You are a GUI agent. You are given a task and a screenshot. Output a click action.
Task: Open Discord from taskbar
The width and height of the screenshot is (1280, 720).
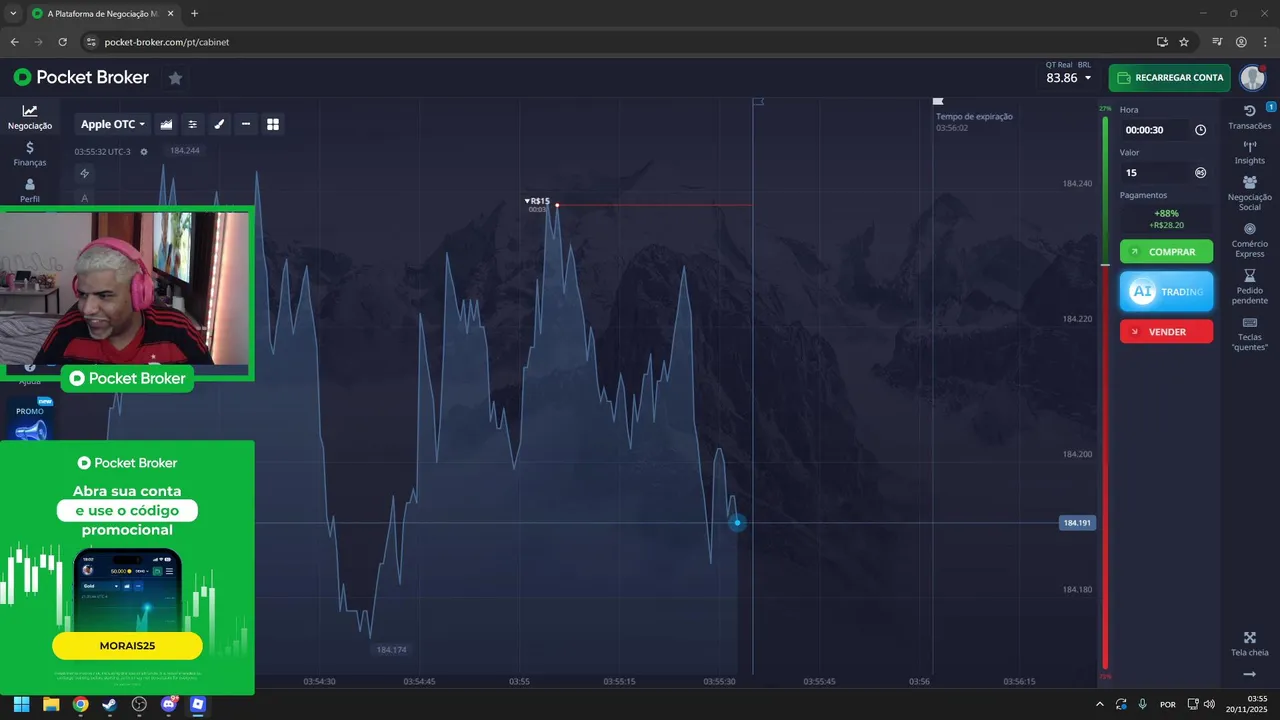[x=168, y=704]
